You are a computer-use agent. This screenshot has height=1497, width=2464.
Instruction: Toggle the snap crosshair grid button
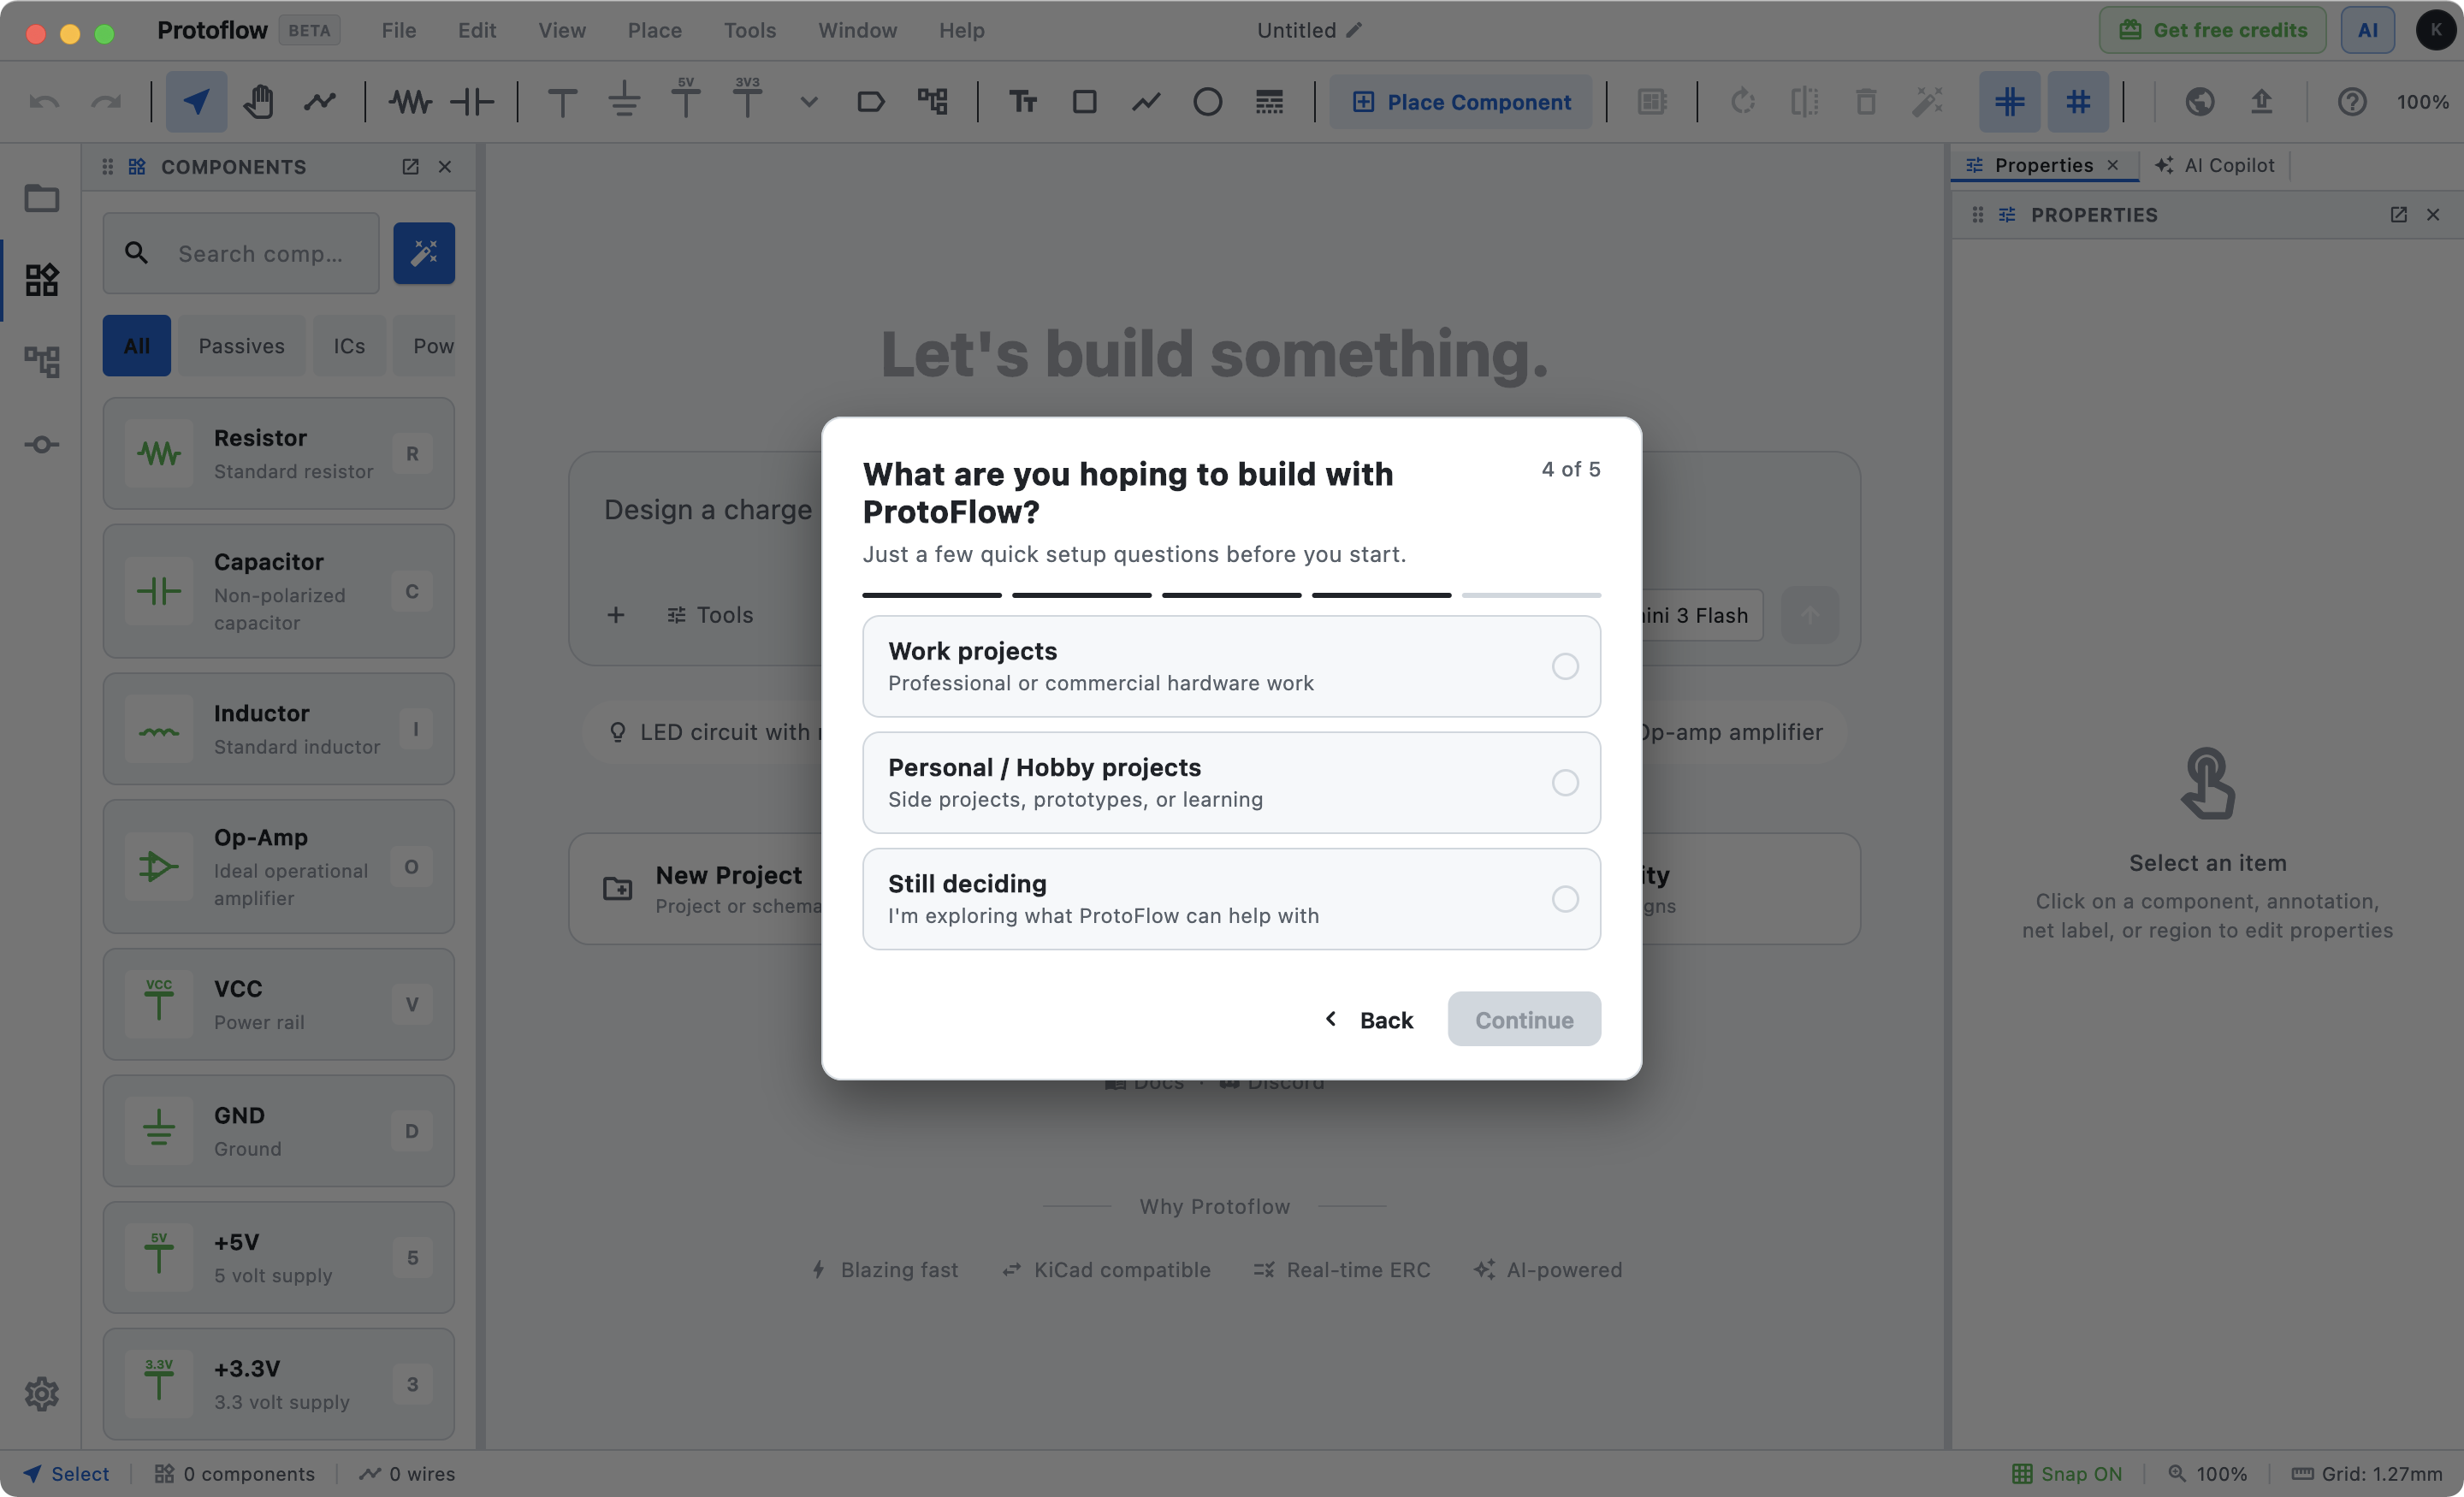click(2010, 101)
